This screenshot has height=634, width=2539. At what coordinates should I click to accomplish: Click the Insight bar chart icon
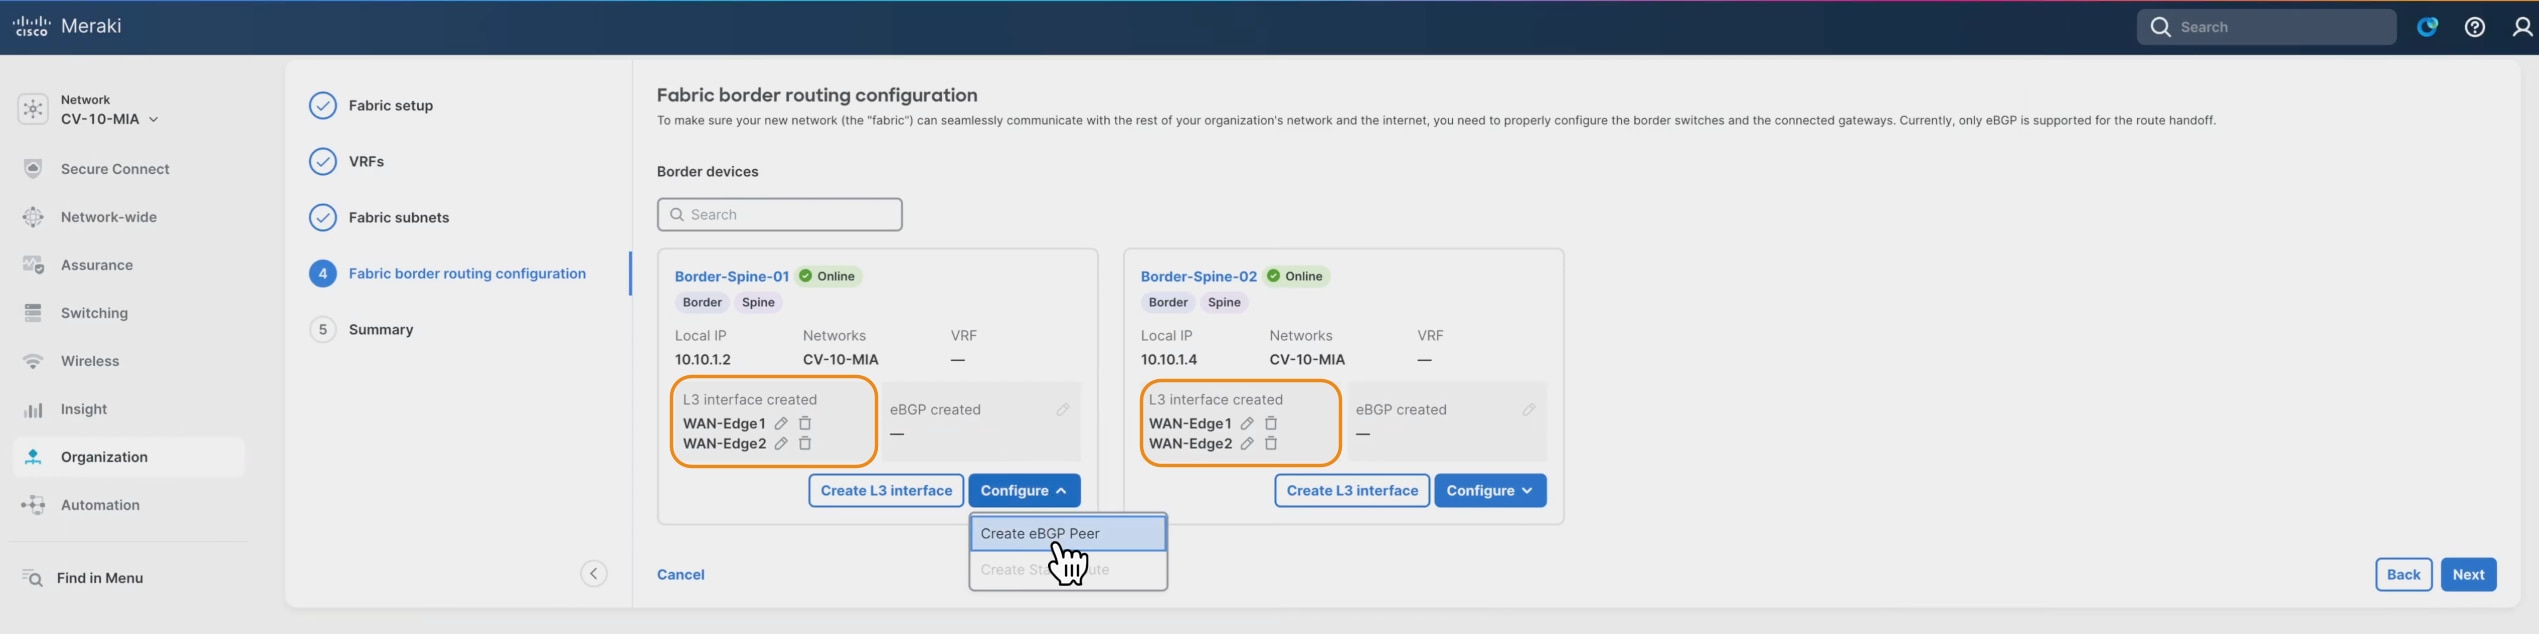tap(33, 409)
